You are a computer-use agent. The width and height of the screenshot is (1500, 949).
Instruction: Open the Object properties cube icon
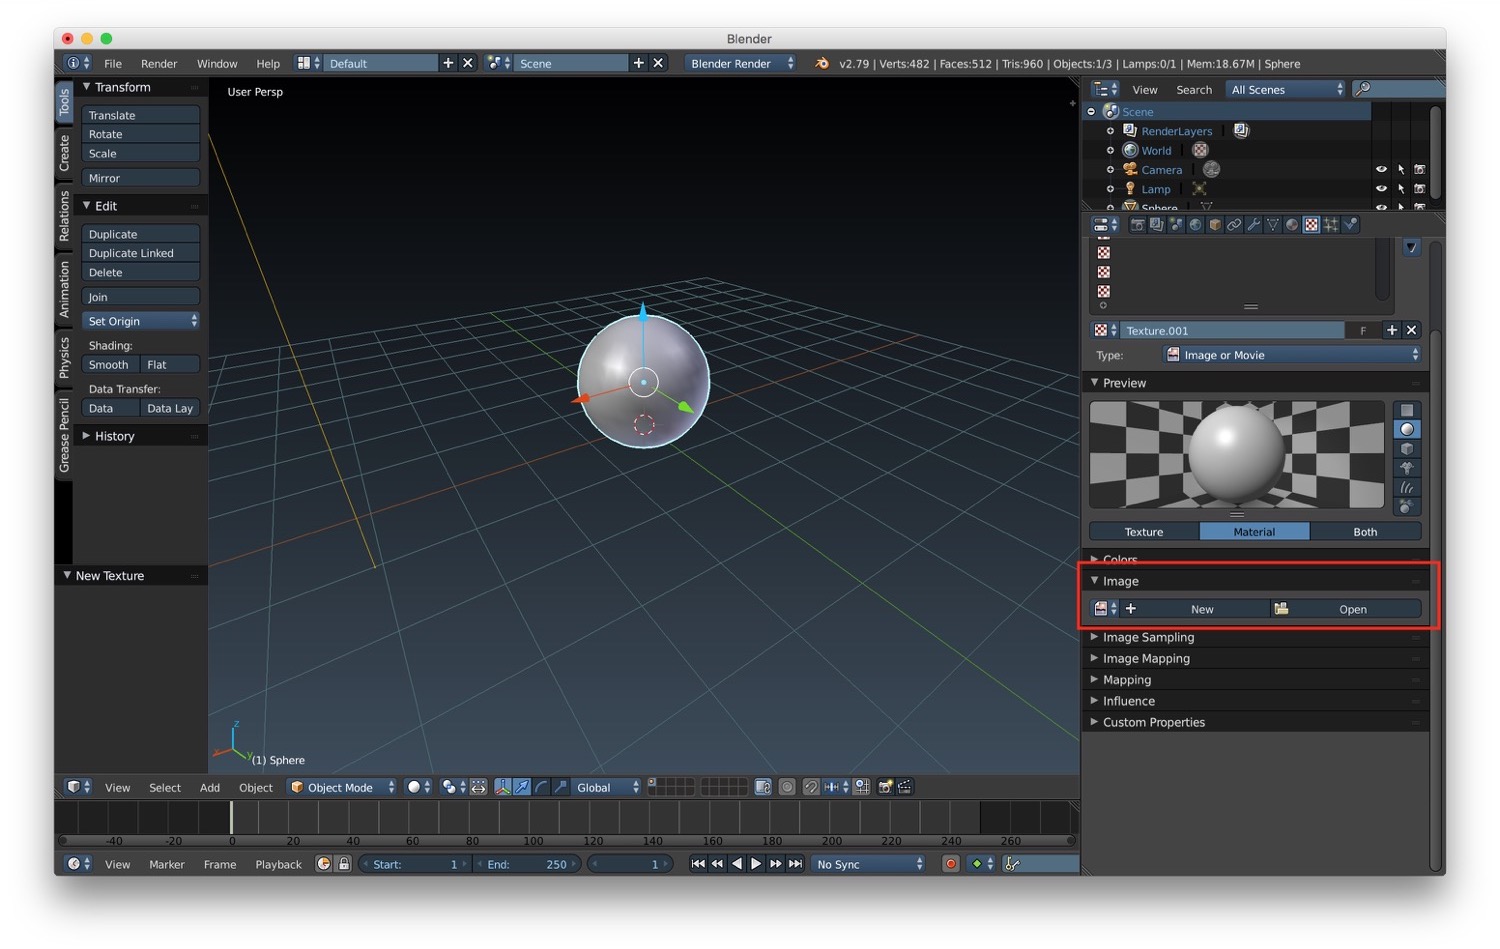coord(1215,225)
